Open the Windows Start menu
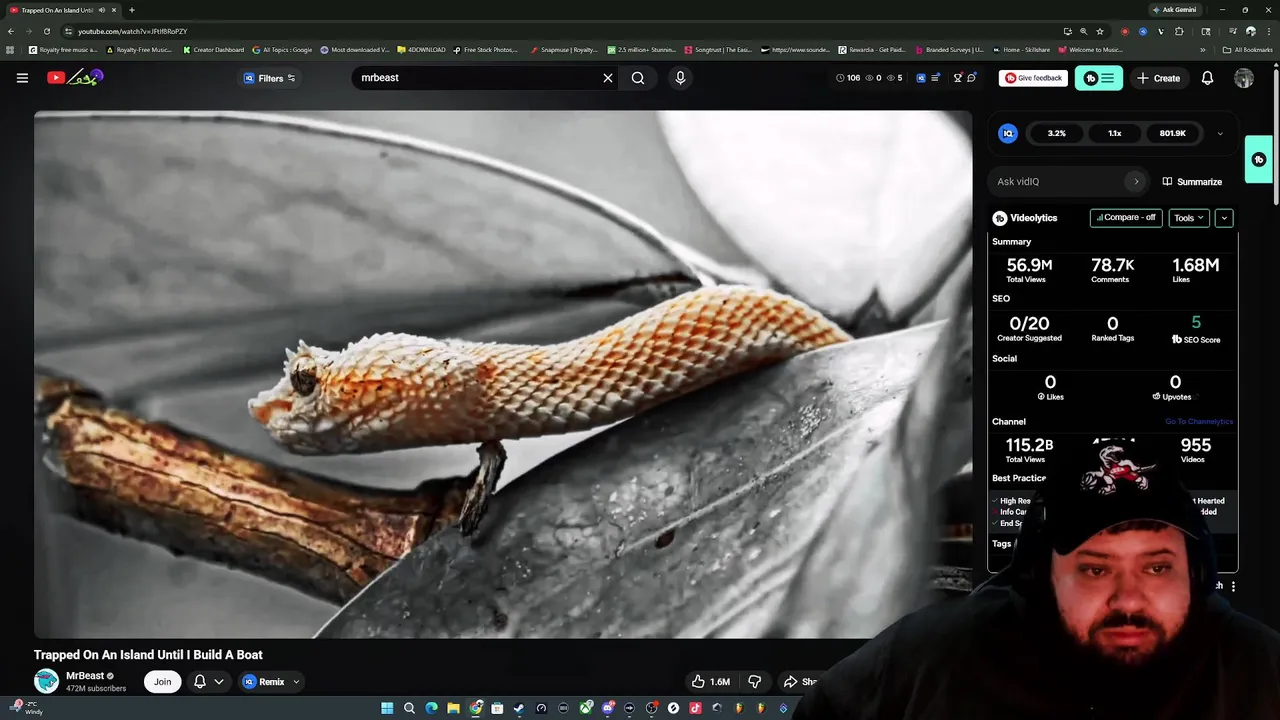Viewport: 1280px width, 720px height. (387, 708)
